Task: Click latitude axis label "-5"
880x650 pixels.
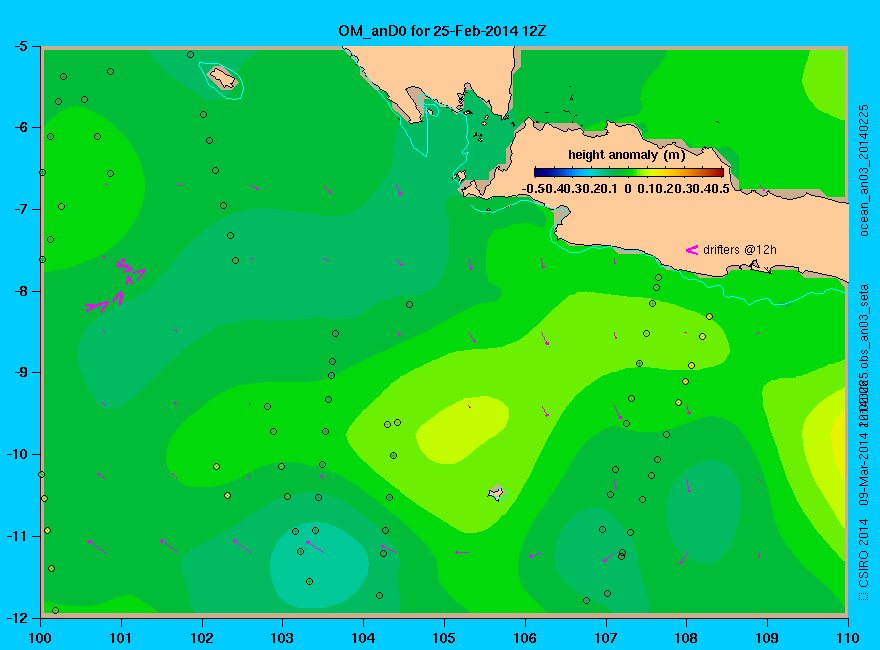Action: tap(20, 46)
